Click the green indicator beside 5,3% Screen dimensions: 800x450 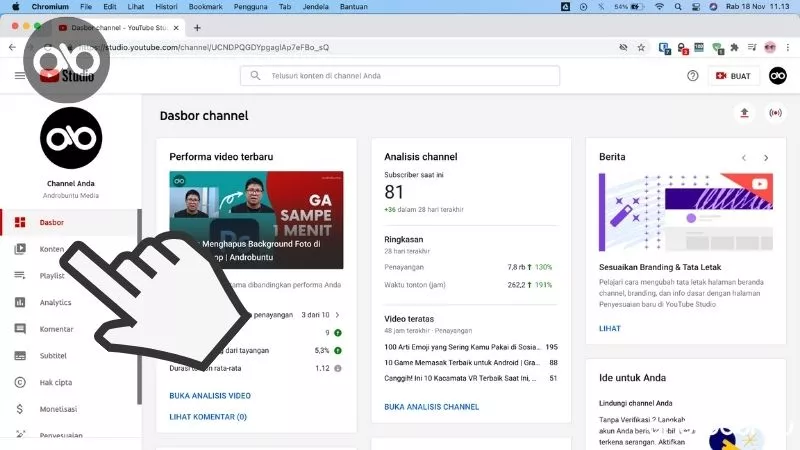[338, 351]
